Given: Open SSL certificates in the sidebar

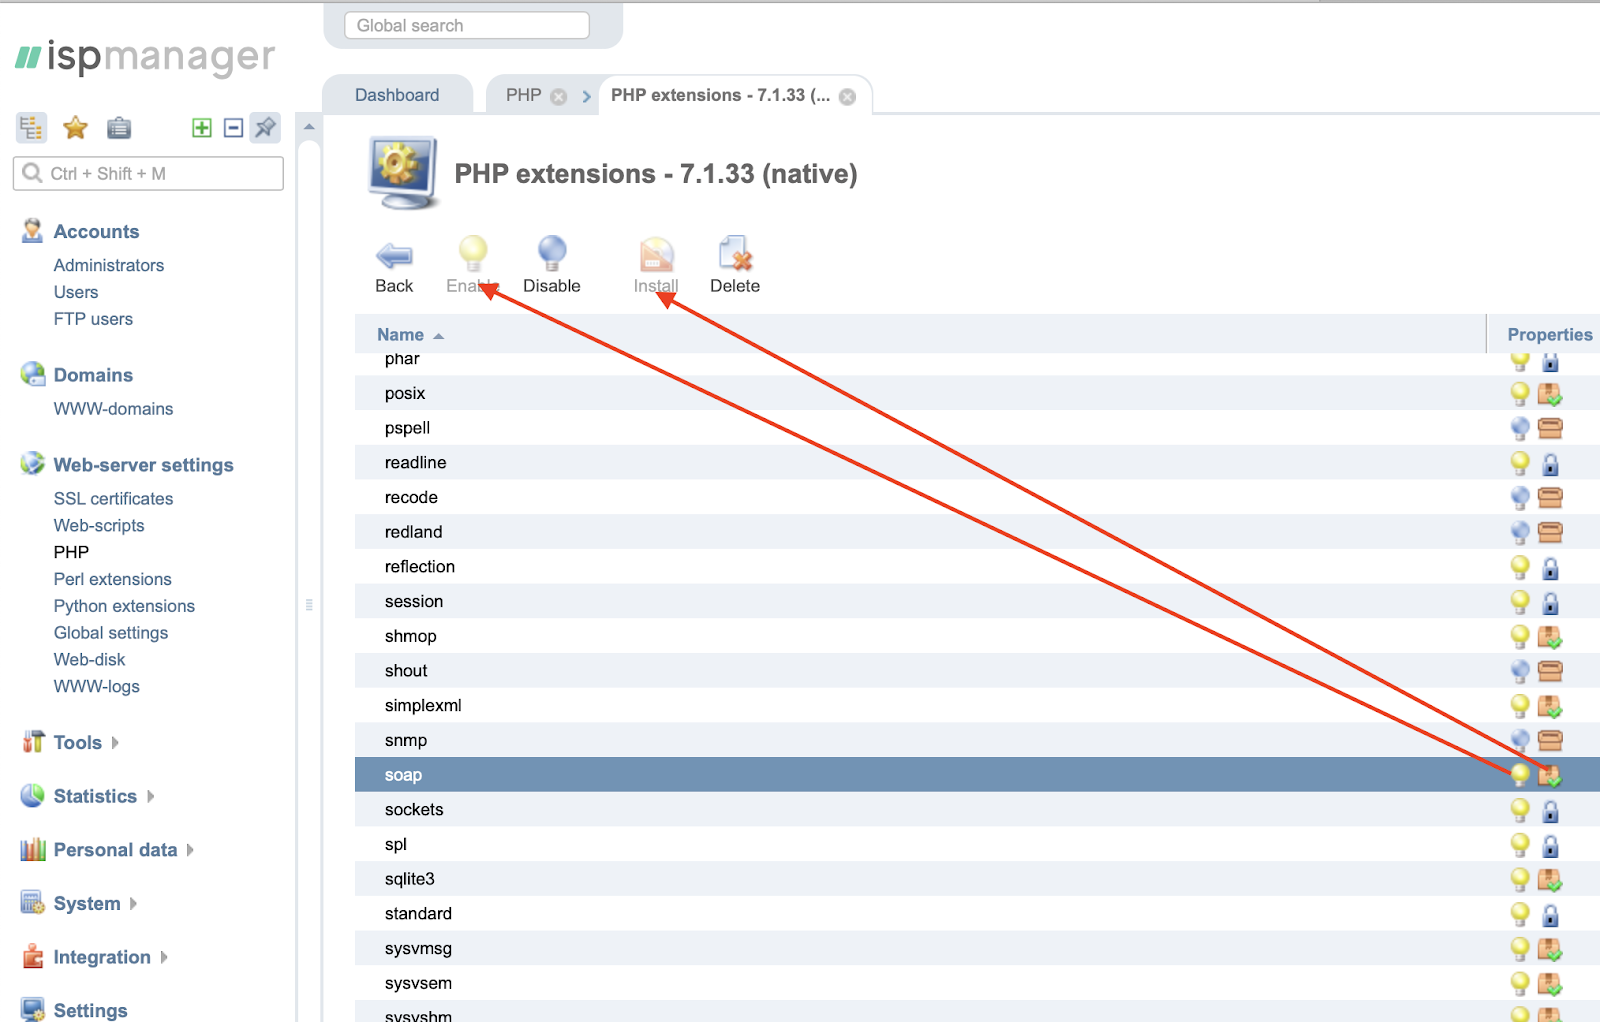Looking at the screenshot, I should click(x=114, y=499).
